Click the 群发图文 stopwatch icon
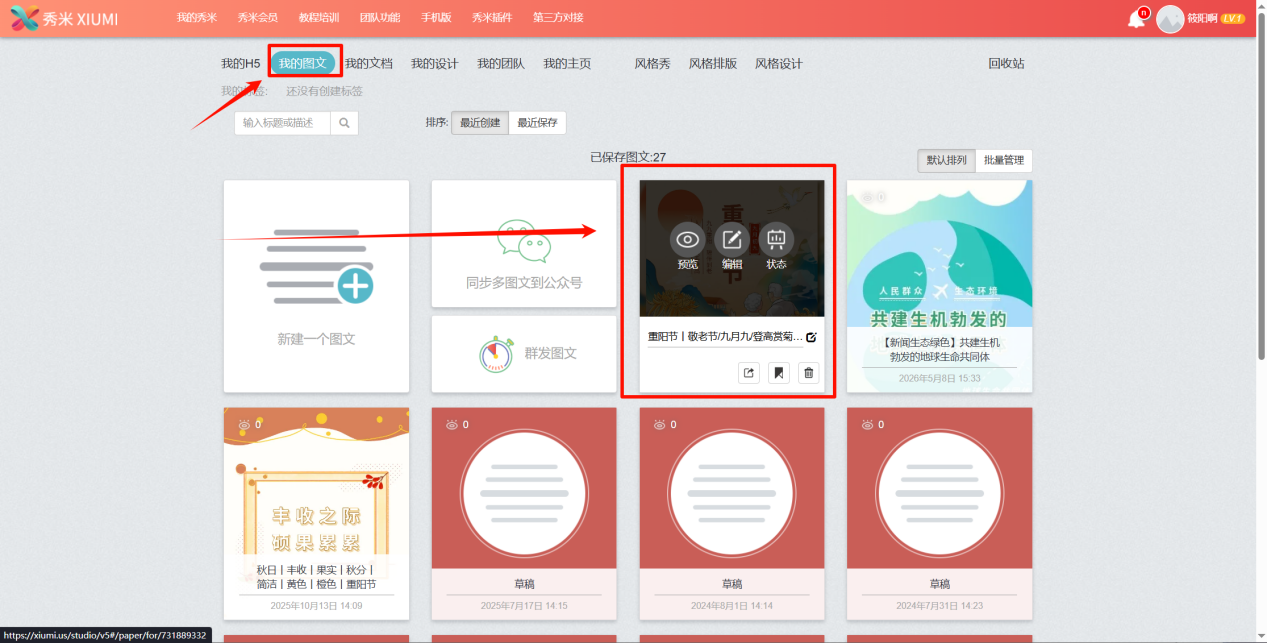The image size is (1267, 643). click(496, 354)
